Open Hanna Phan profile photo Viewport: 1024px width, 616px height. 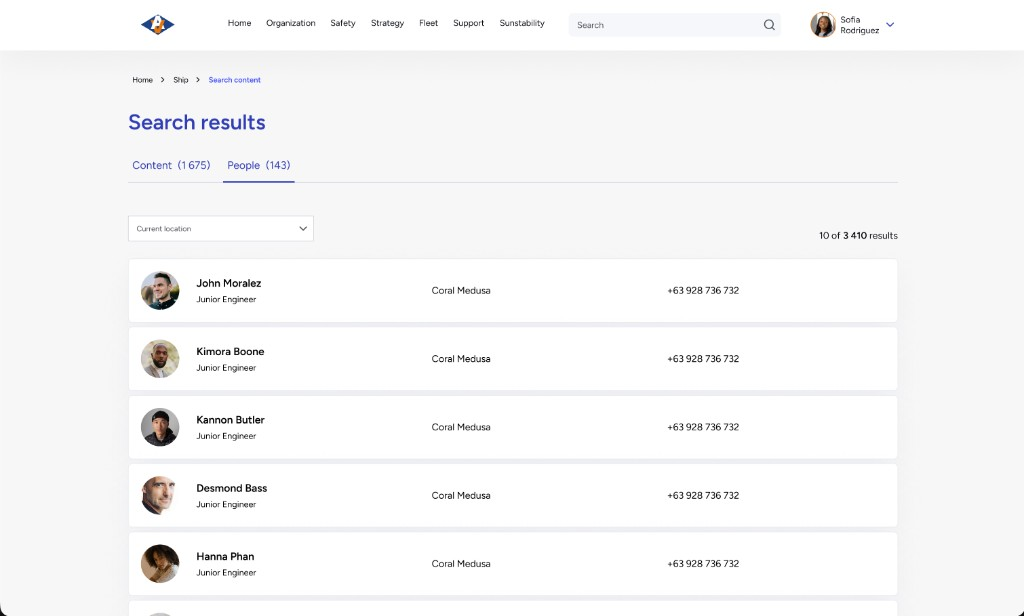[x=160, y=564]
